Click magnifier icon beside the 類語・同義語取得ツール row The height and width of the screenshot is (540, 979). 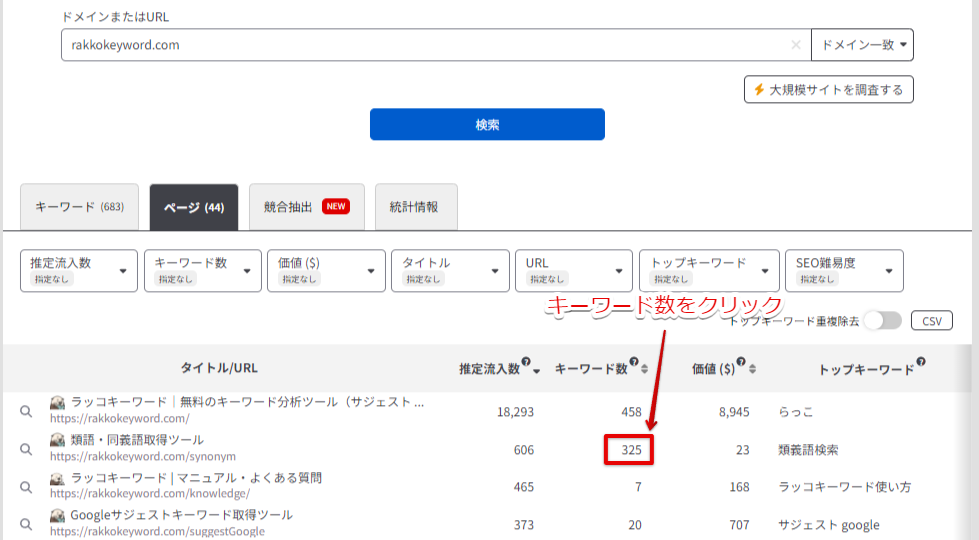point(27,450)
